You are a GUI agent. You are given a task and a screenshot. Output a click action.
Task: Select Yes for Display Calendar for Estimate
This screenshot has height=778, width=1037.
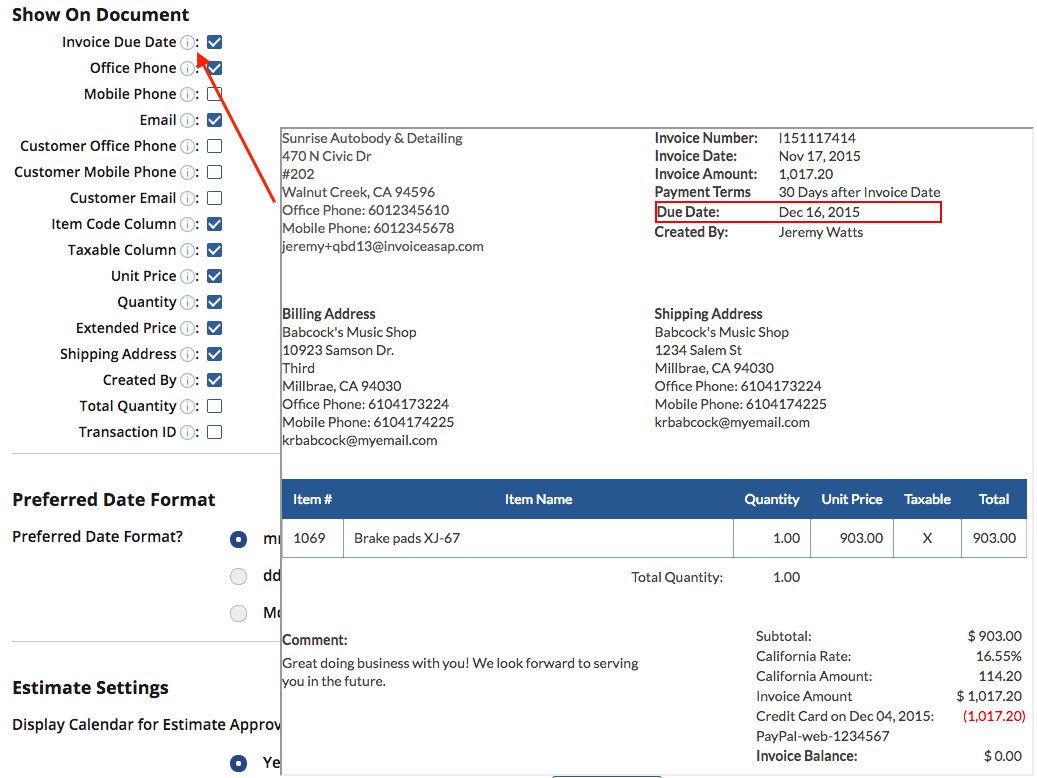pyautogui.click(x=238, y=763)
